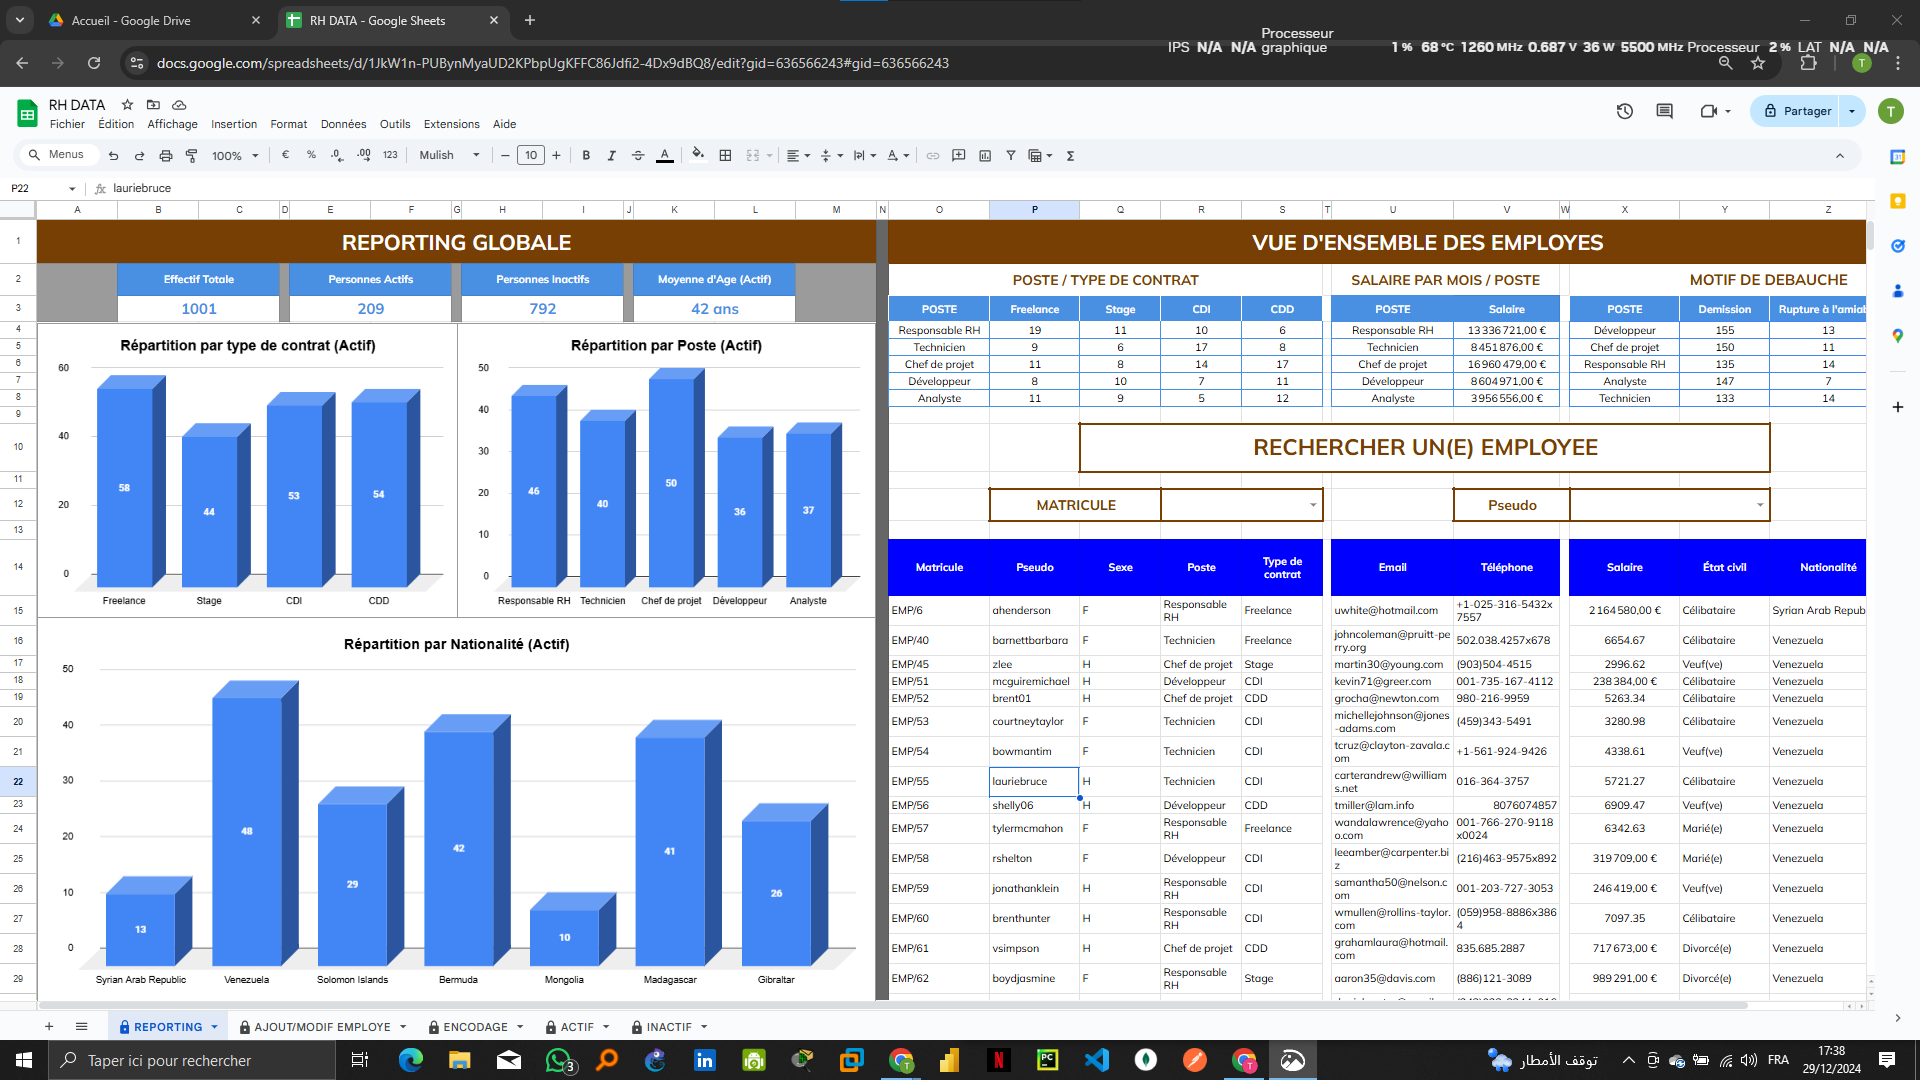
Task: Create a filter using the funnel icon
Action: click(x=1011, y=155)
